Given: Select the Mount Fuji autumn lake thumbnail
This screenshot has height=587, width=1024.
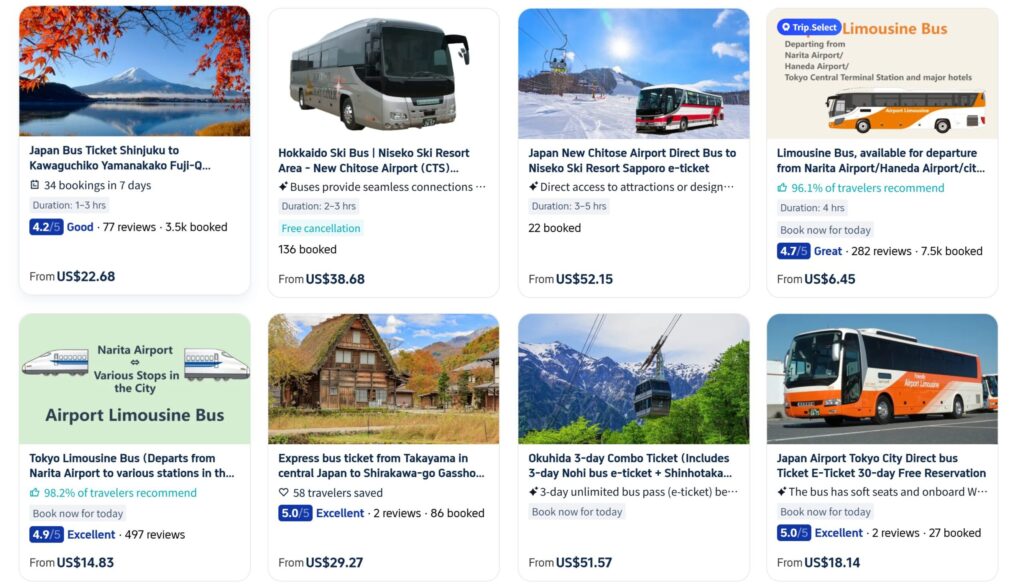Looking at the screenshot, I should click(135, 71).
